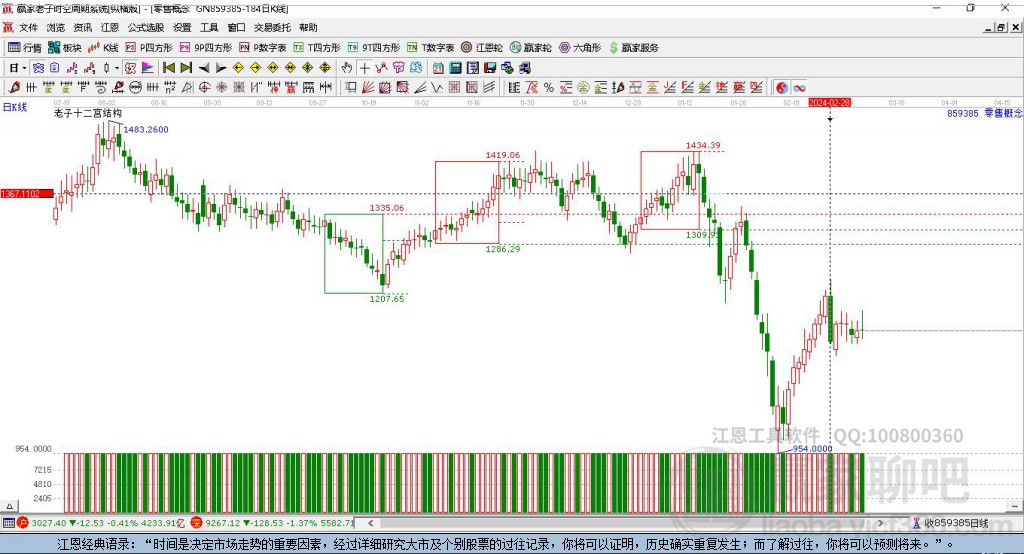1024x554 pixels.
Task: Click the yin-yang taiji icon
Action: [782, 87]
